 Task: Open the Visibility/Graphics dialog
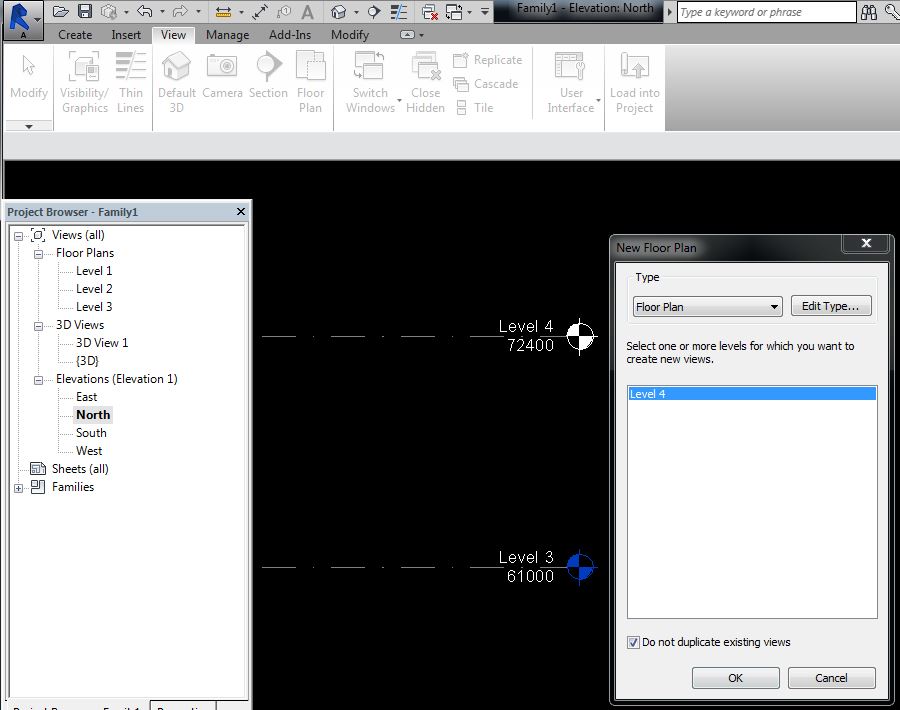83,80
